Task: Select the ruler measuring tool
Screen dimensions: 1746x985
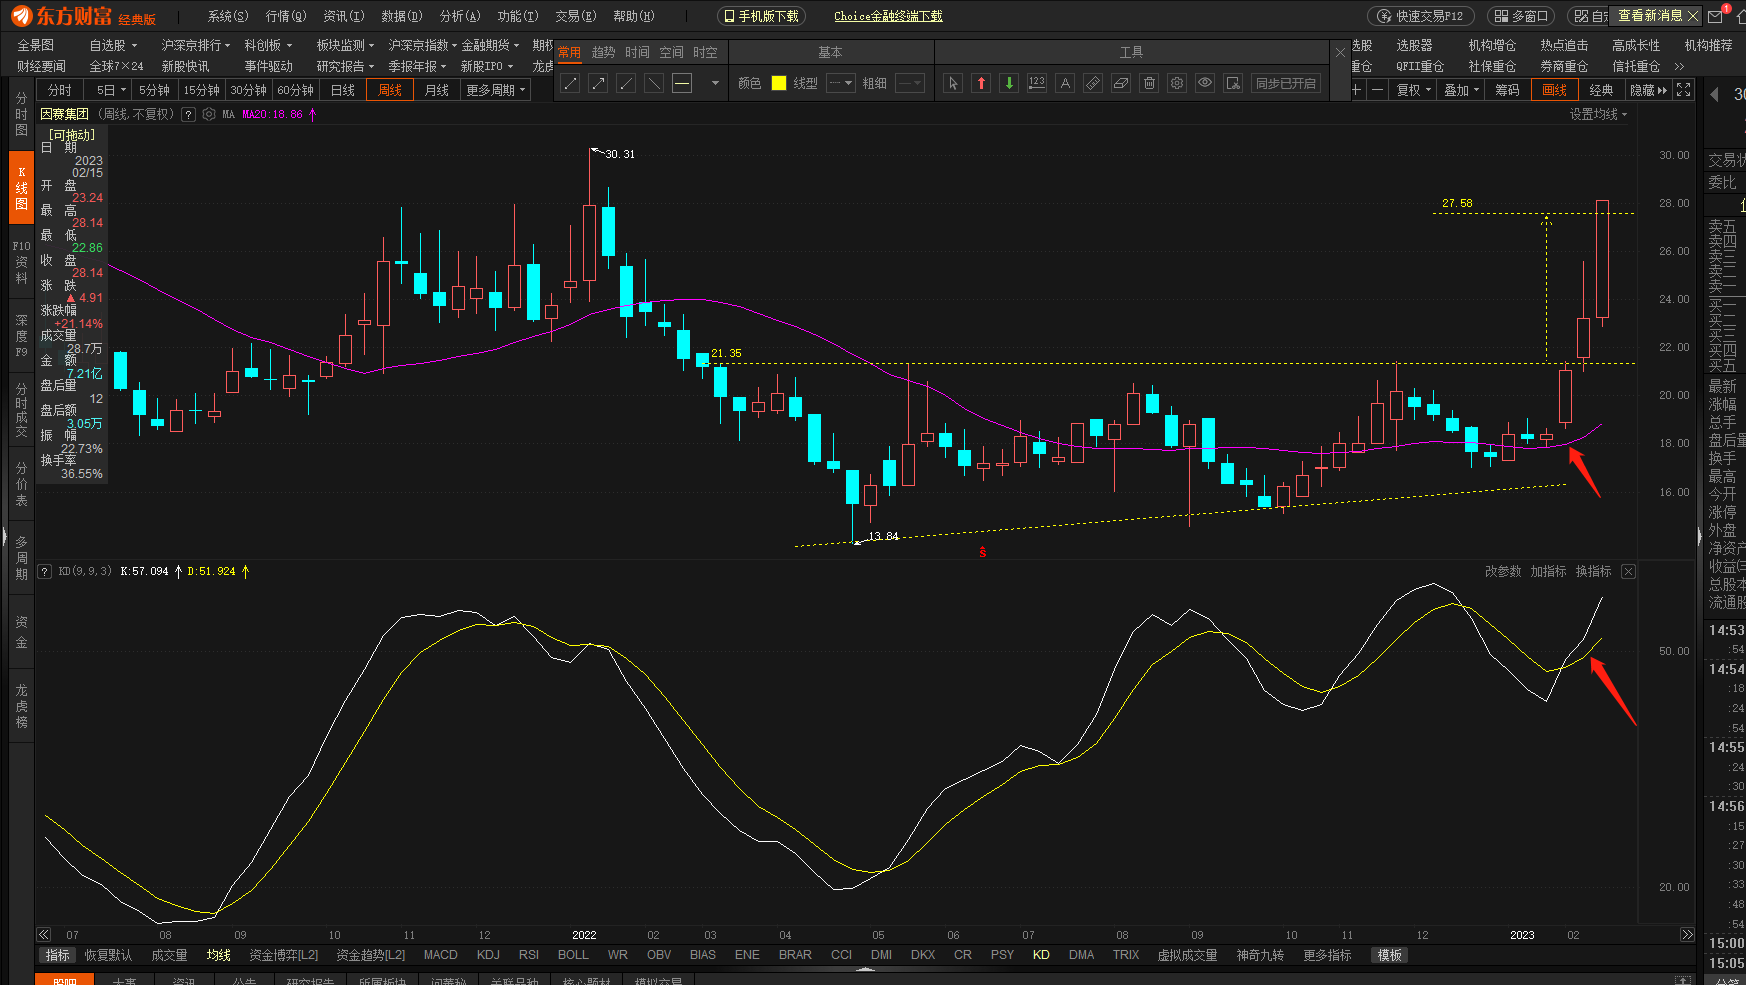Action: pos(1093,84)
